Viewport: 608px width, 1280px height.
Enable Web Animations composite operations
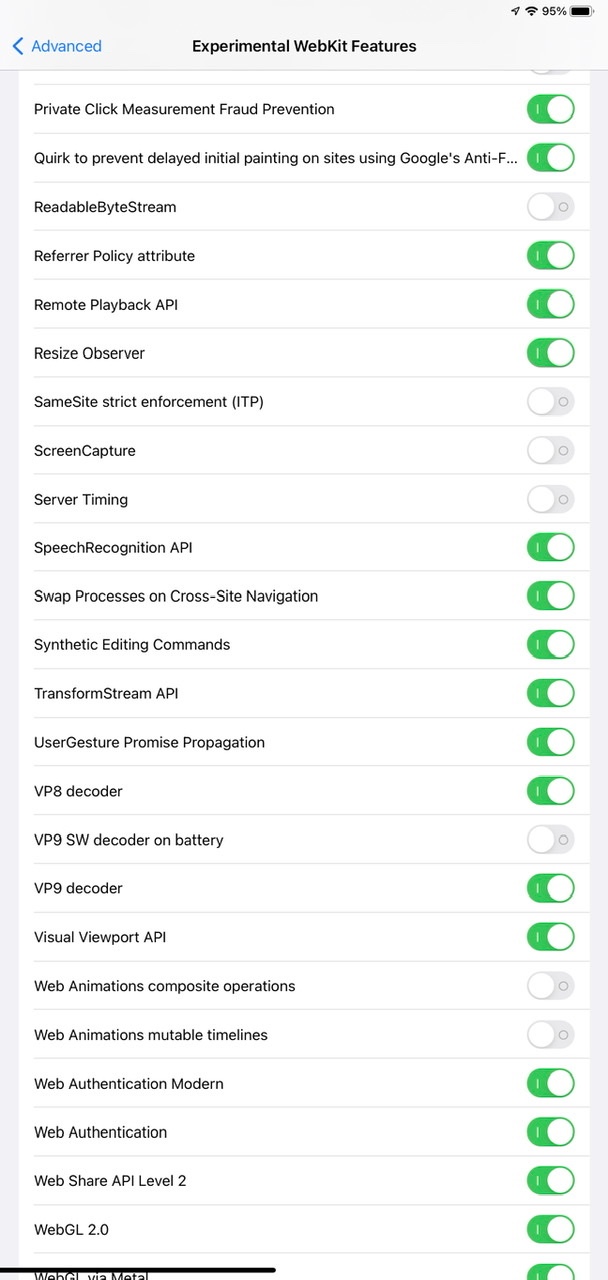(x=550, y=986)
